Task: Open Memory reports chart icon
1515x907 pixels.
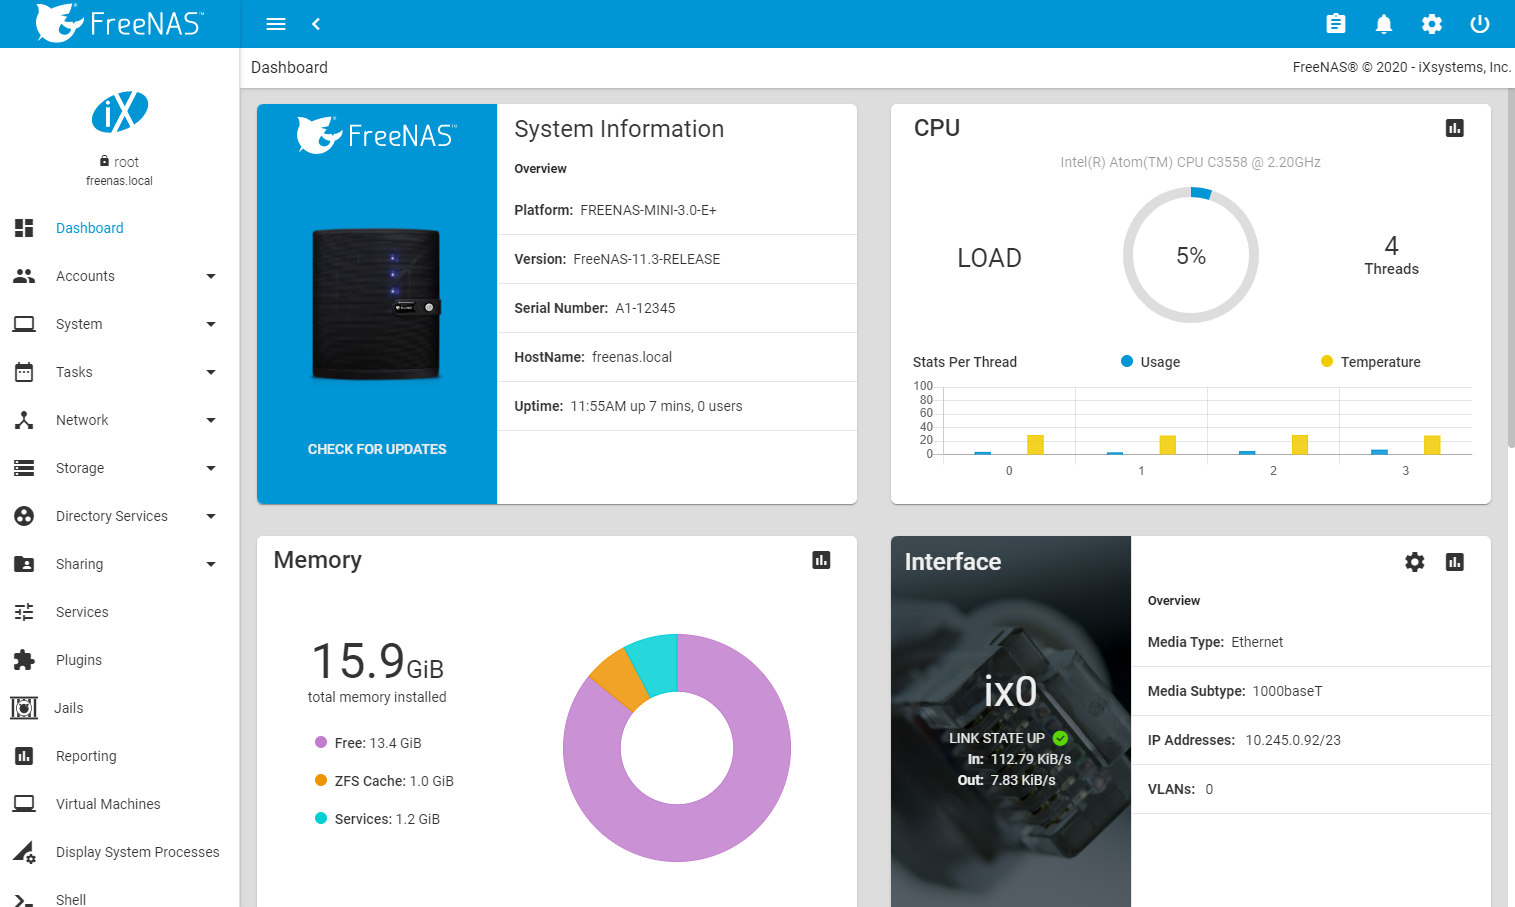Action: 821,560
